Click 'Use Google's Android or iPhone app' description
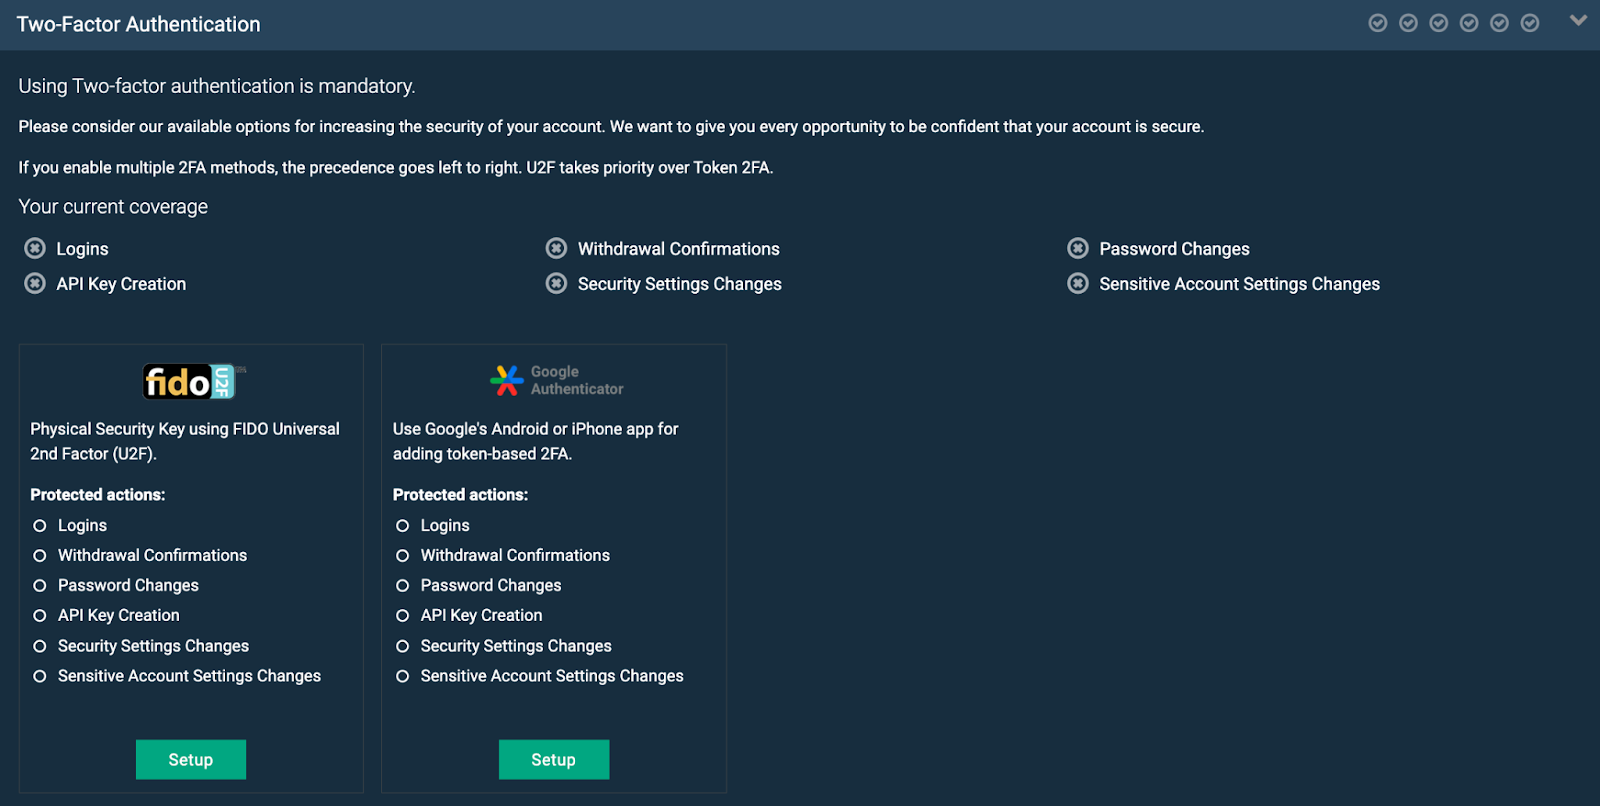 tap(536, 441)
